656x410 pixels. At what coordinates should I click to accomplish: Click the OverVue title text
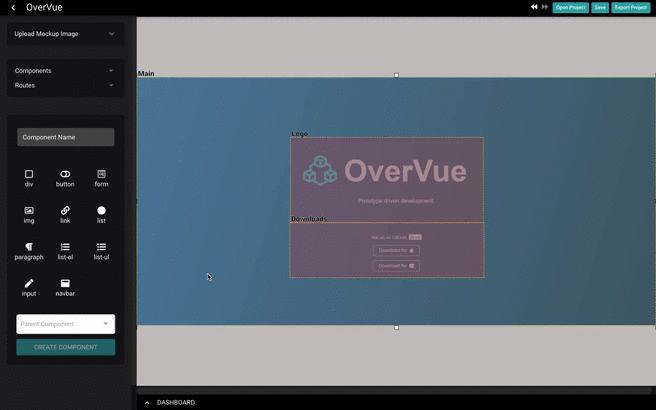[x=44, y=8]
